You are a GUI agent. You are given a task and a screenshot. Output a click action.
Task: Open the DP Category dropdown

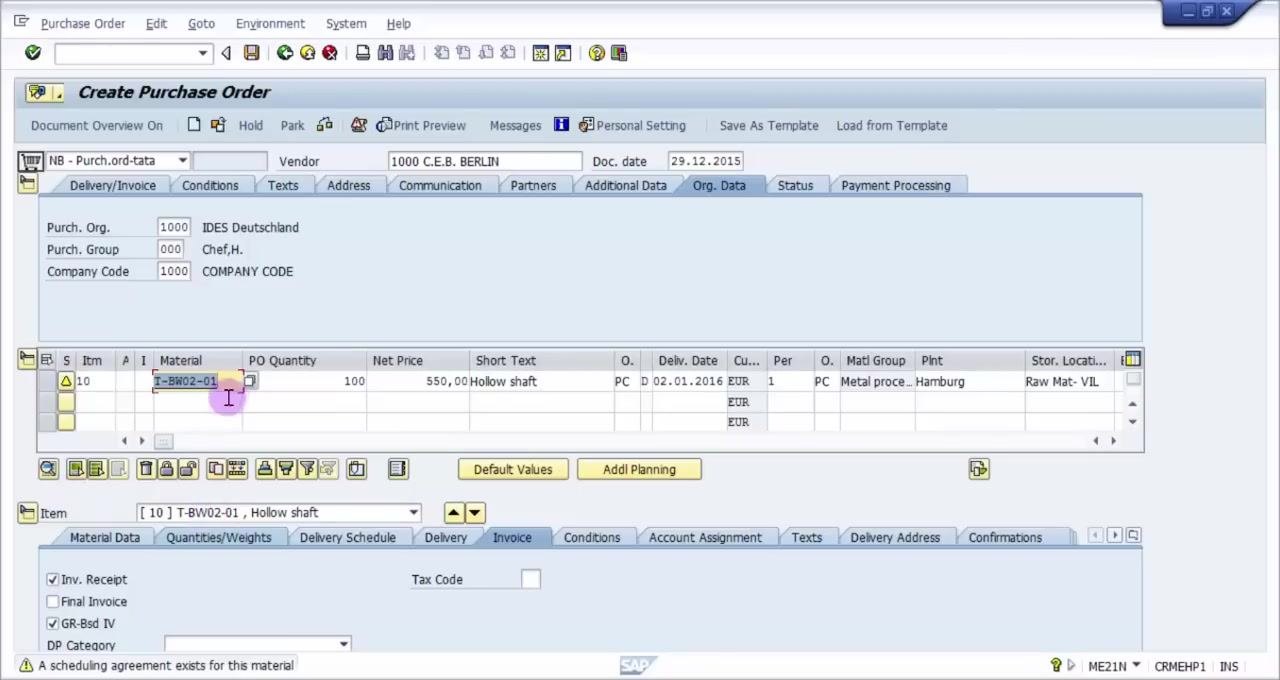[x=344, y=645]
